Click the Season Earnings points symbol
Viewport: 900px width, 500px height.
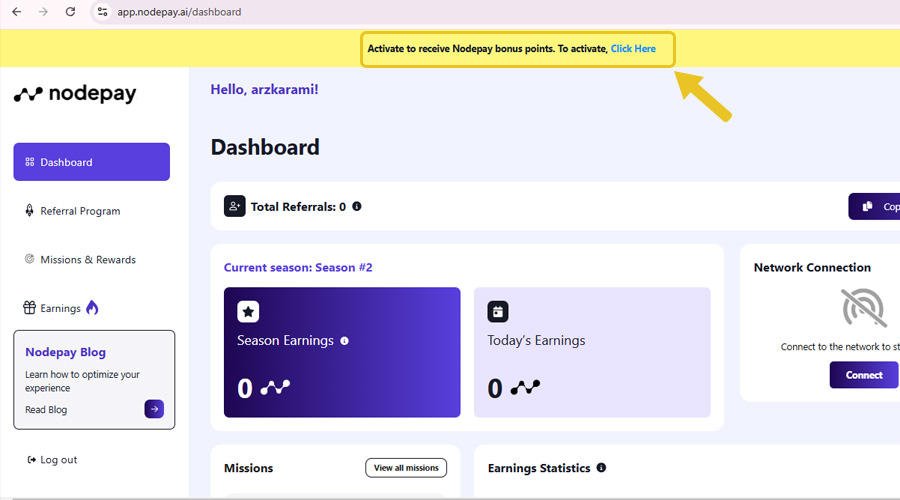pyautogui.click(x=276, y=387)
